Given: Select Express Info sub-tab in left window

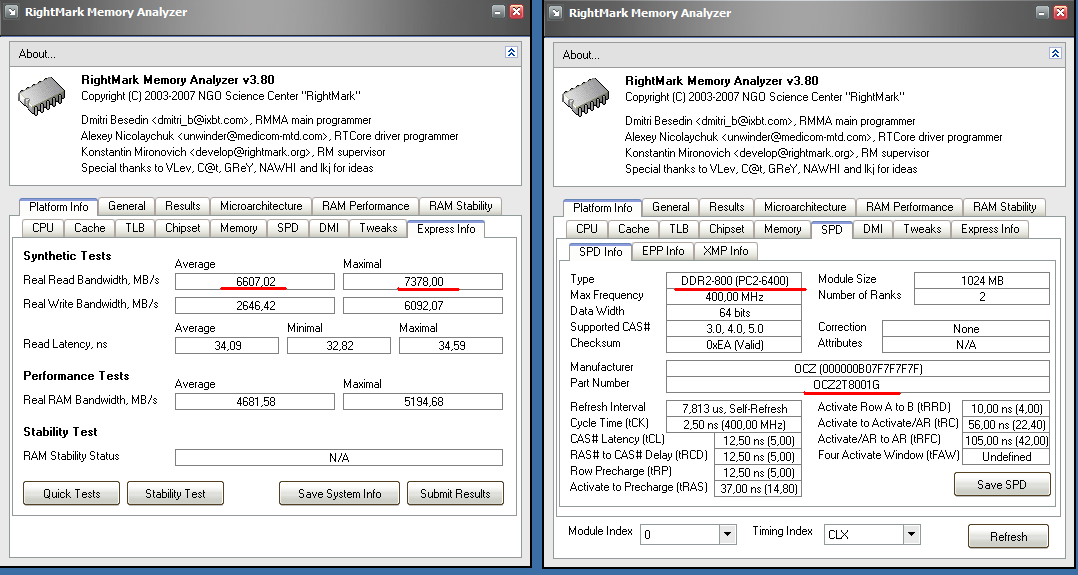Looking at the screenshot, I should [x=446, y=228].
